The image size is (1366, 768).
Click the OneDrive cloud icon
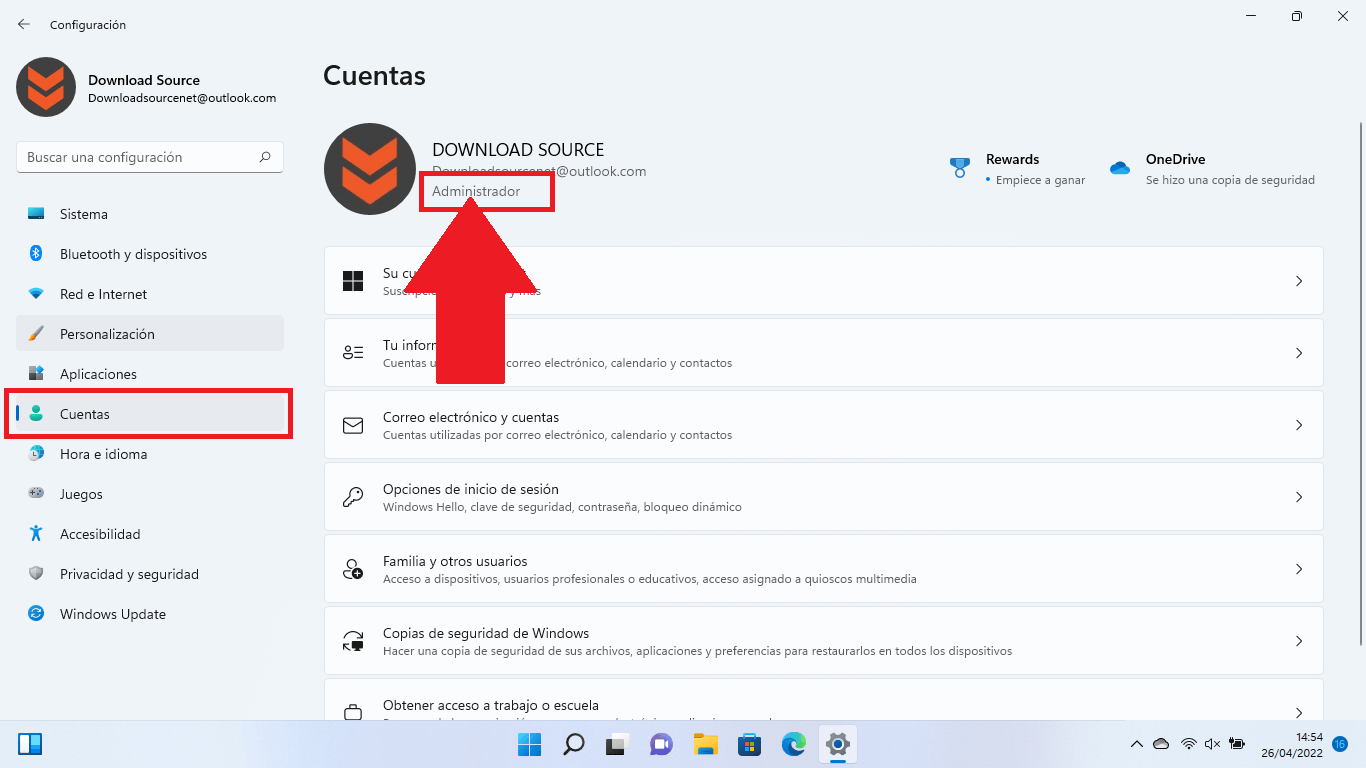click(1120, 168)
